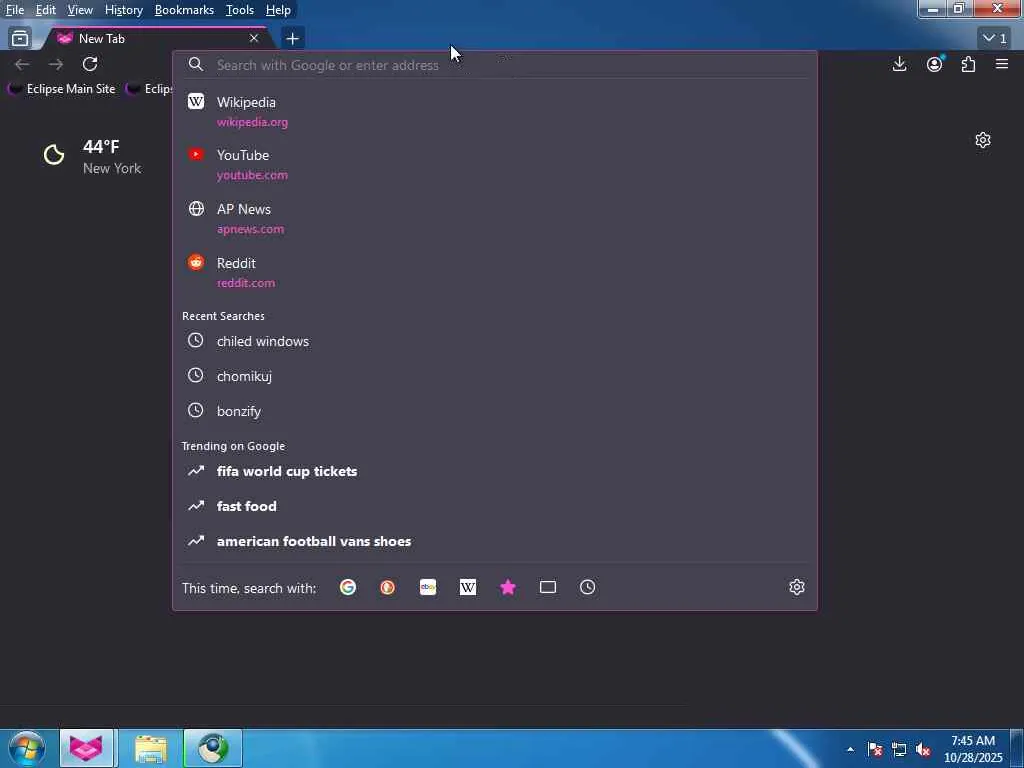Open the File menu
This screenshot has height=768, width=1024.
coord(15,10)
